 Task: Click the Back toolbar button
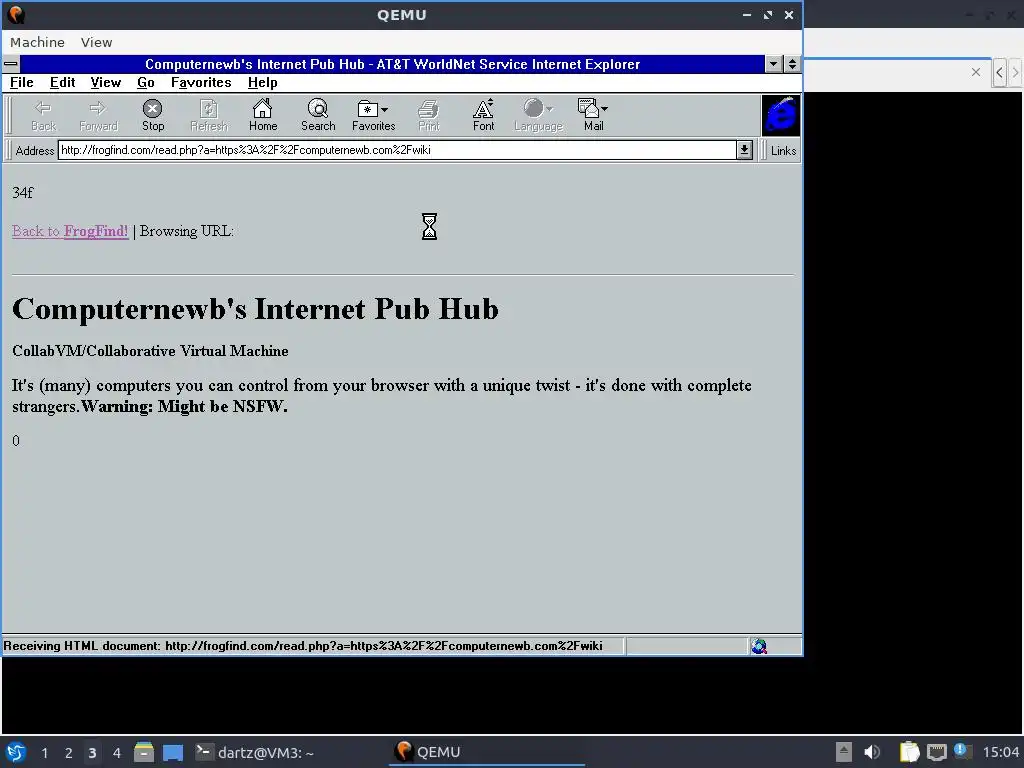pos(43,116)
